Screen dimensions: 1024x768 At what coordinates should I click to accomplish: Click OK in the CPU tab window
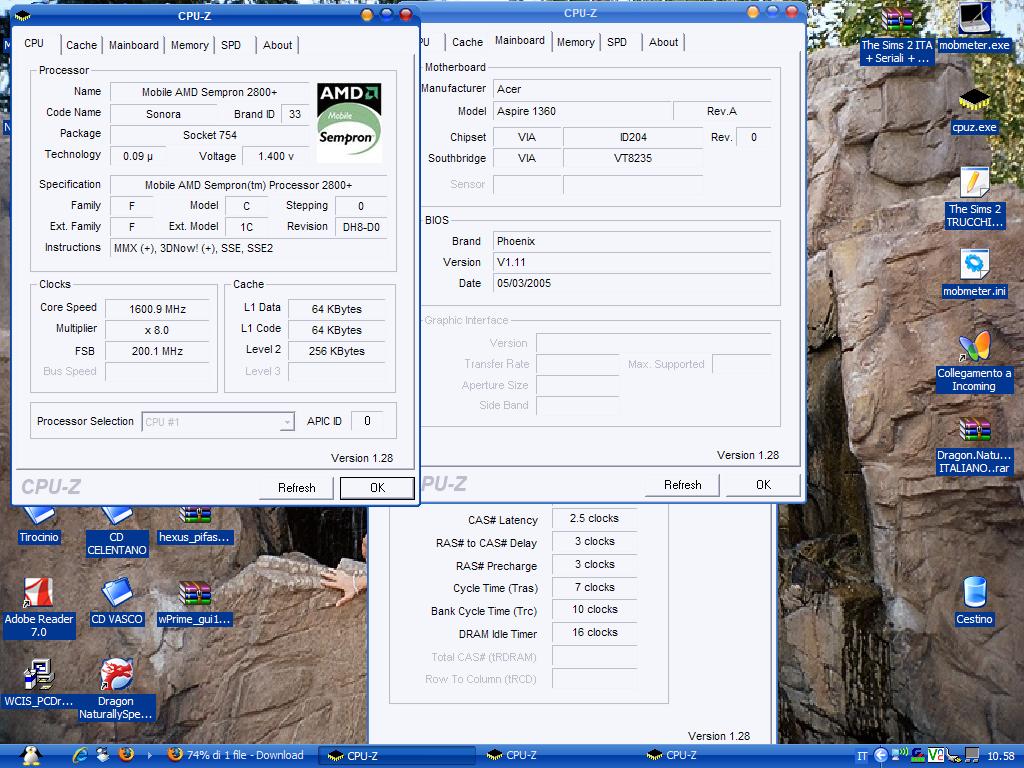(377, 488)
